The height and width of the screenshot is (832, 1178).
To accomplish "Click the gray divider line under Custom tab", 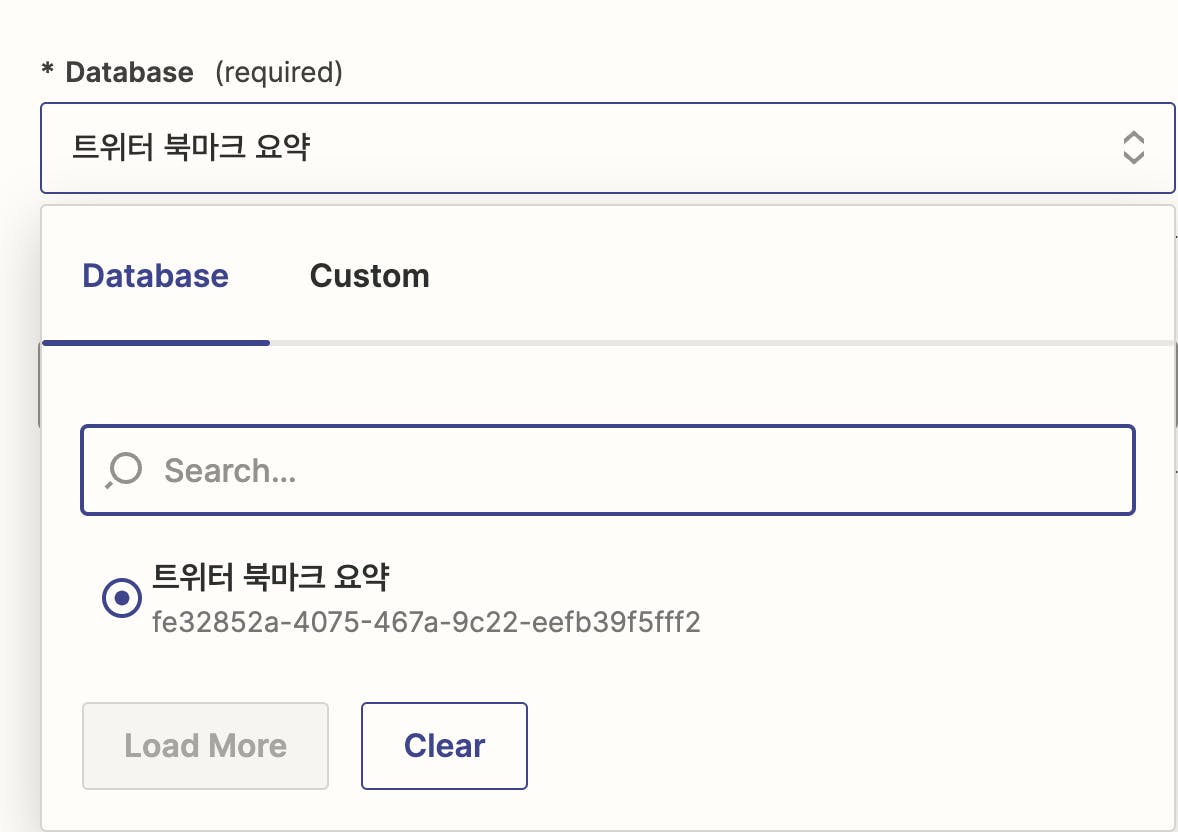I will click(x=721, y=343).
